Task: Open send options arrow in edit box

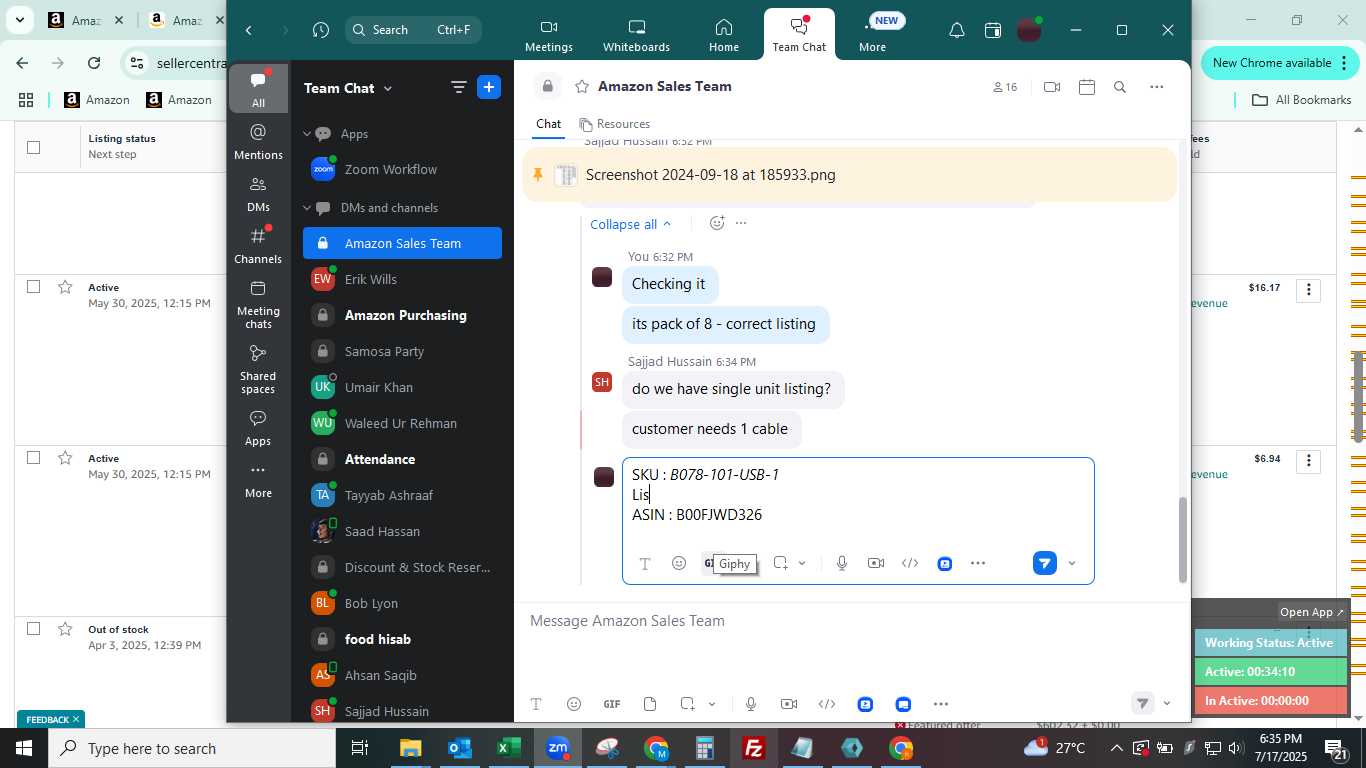Action: point(1072,563)
